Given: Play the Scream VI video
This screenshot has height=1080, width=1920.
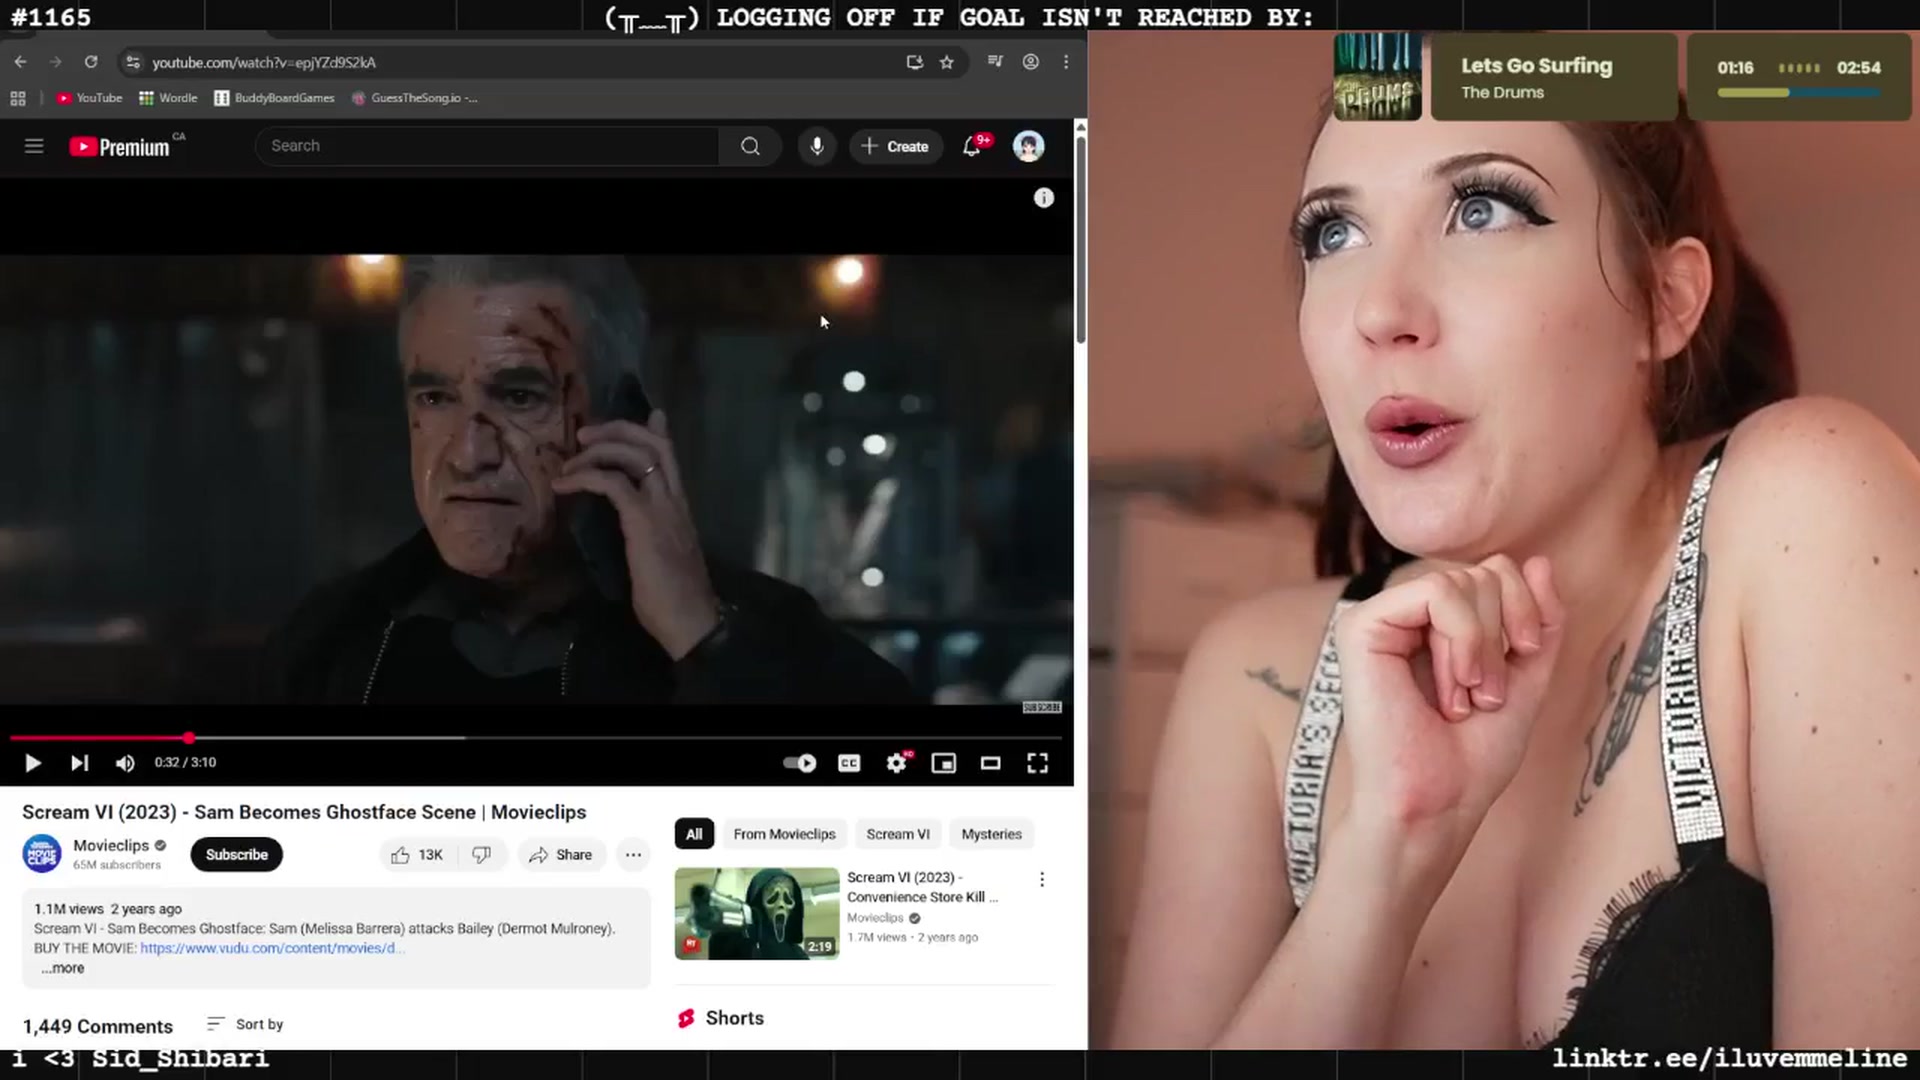Looking at the screenshot, I should tap(32, 763).
